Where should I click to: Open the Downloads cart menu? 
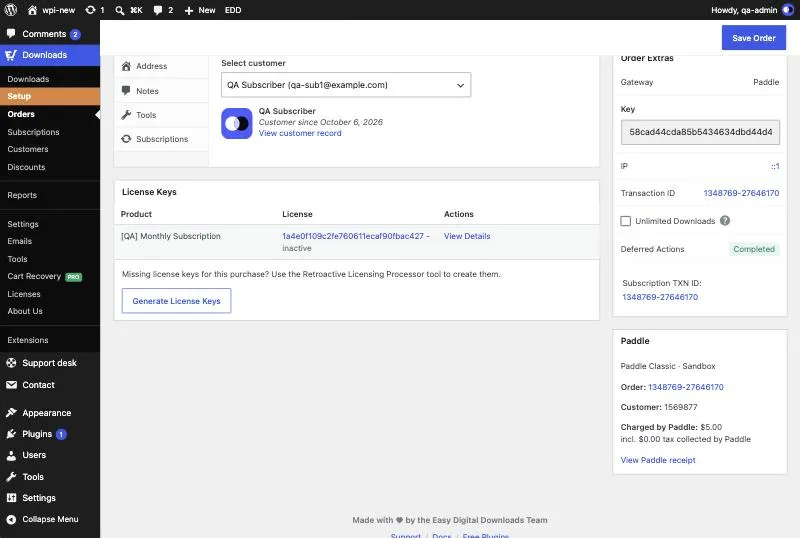pyautogui.click(x=50, y=55)
